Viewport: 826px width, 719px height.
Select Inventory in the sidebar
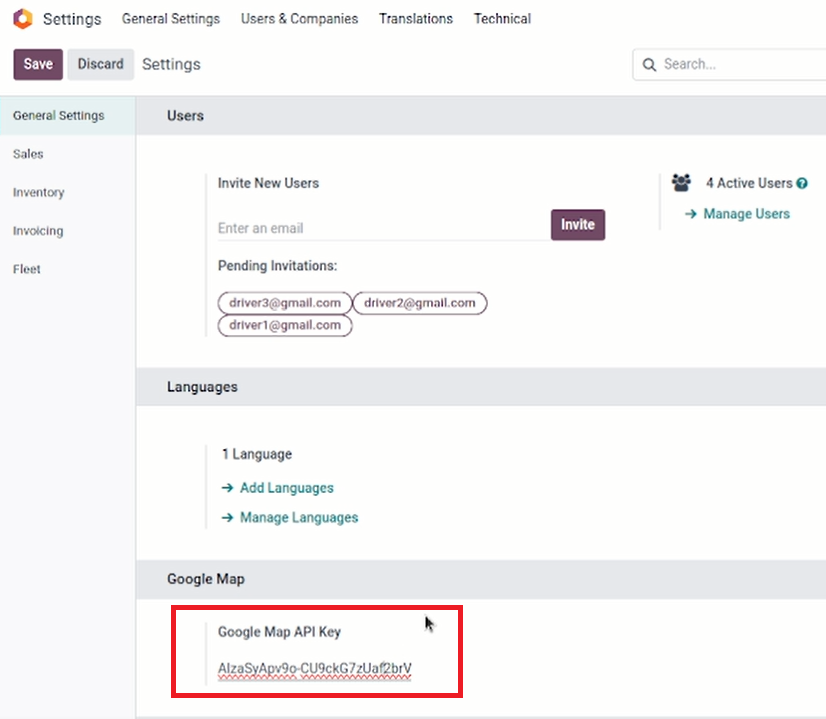[67, 192]
